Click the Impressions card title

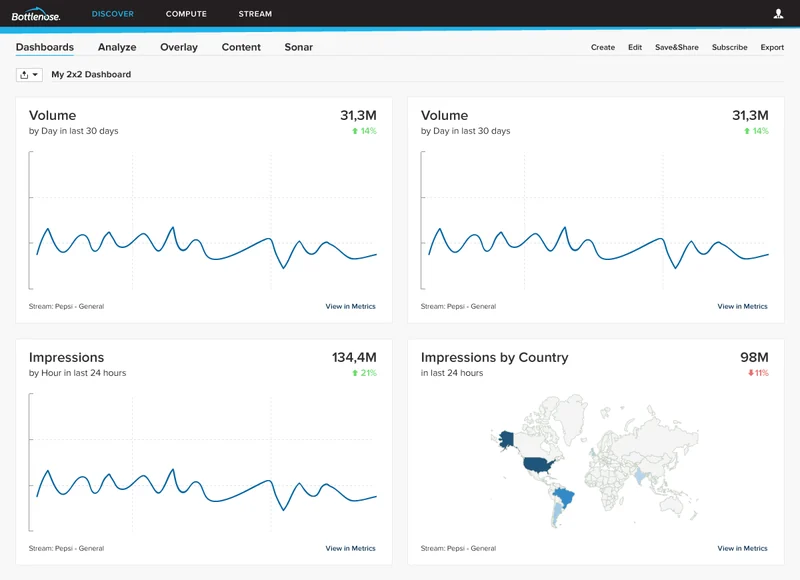click(66, 358)
